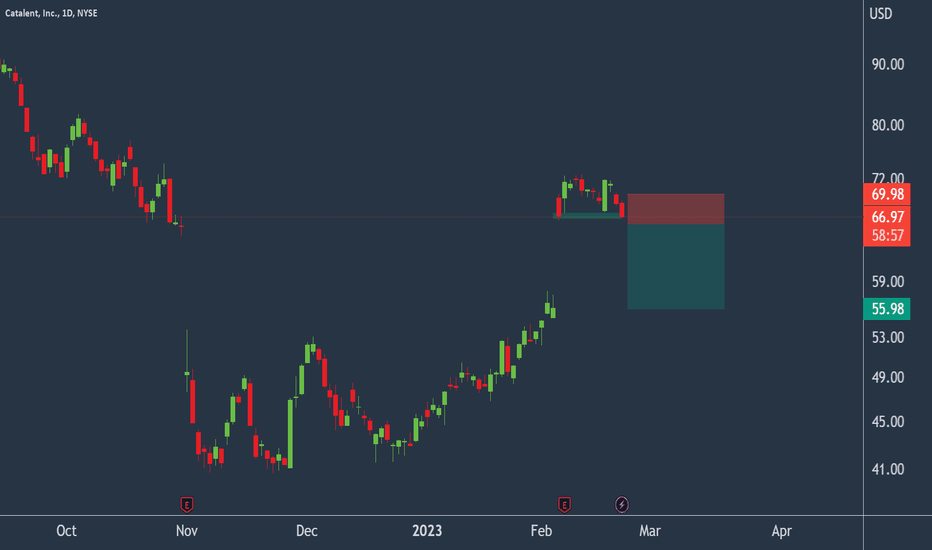Click the 58:57 countdown timer label
Viewport: 932px width, 550px height.
tap(887, 236)
